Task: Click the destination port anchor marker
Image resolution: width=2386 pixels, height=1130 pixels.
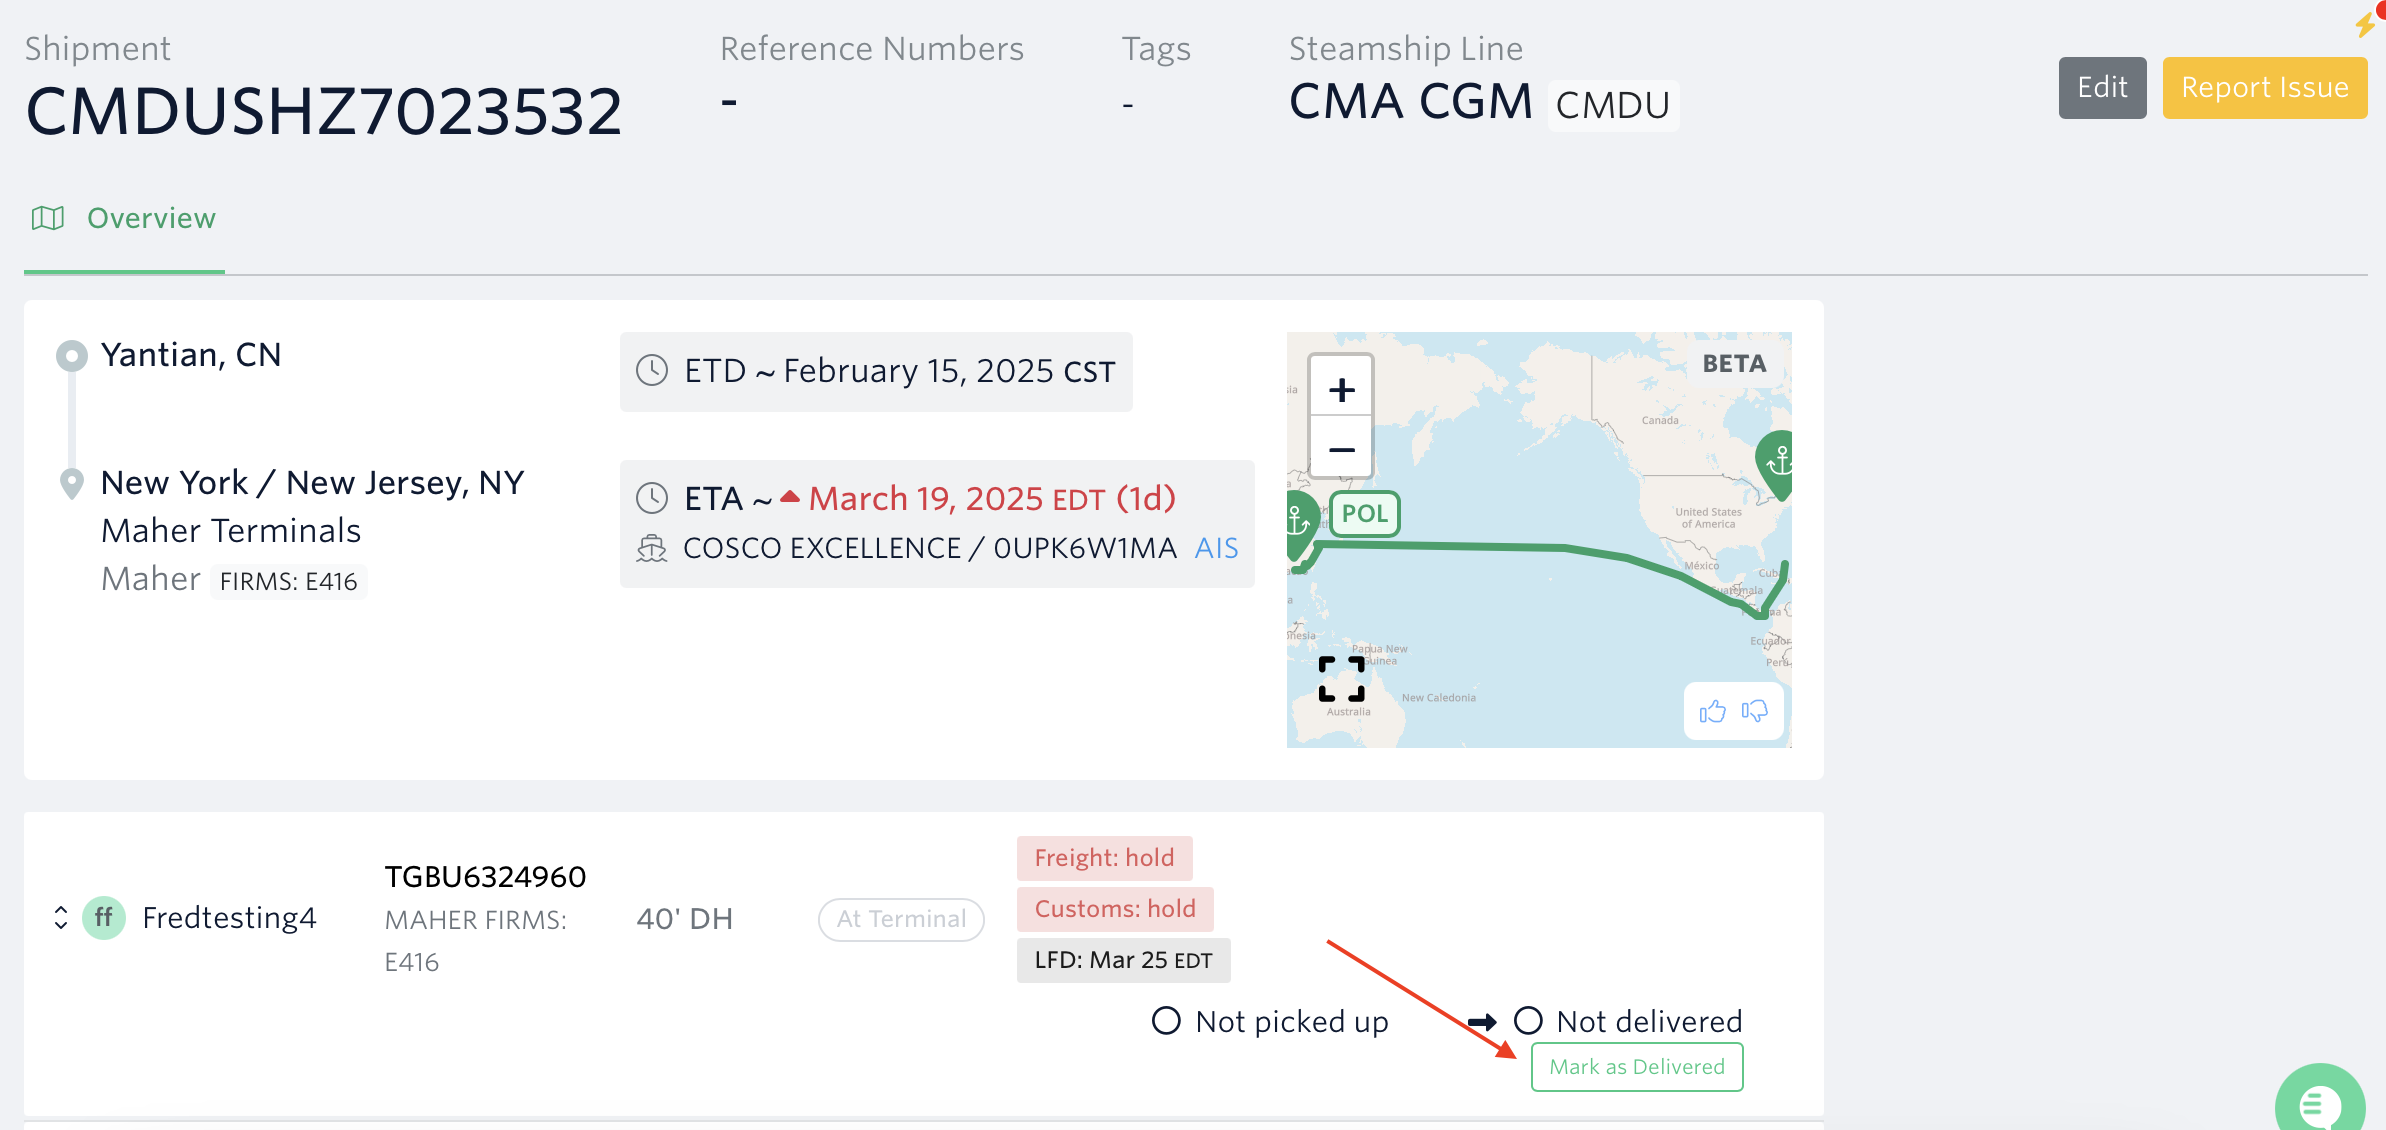Action: click(x=1778, y=462)
